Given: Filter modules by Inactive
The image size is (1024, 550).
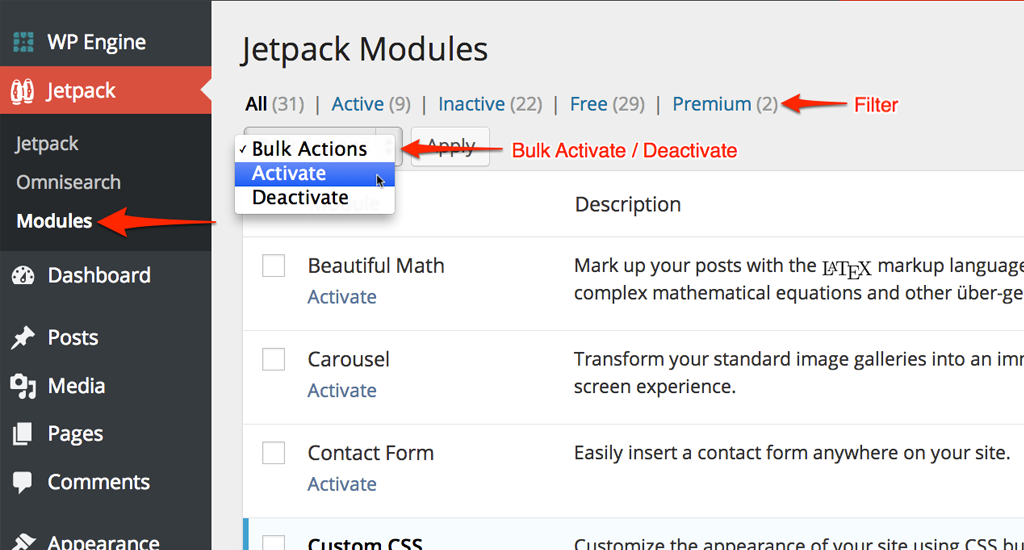Looking at the screenshot, I should tap(490, 104).
